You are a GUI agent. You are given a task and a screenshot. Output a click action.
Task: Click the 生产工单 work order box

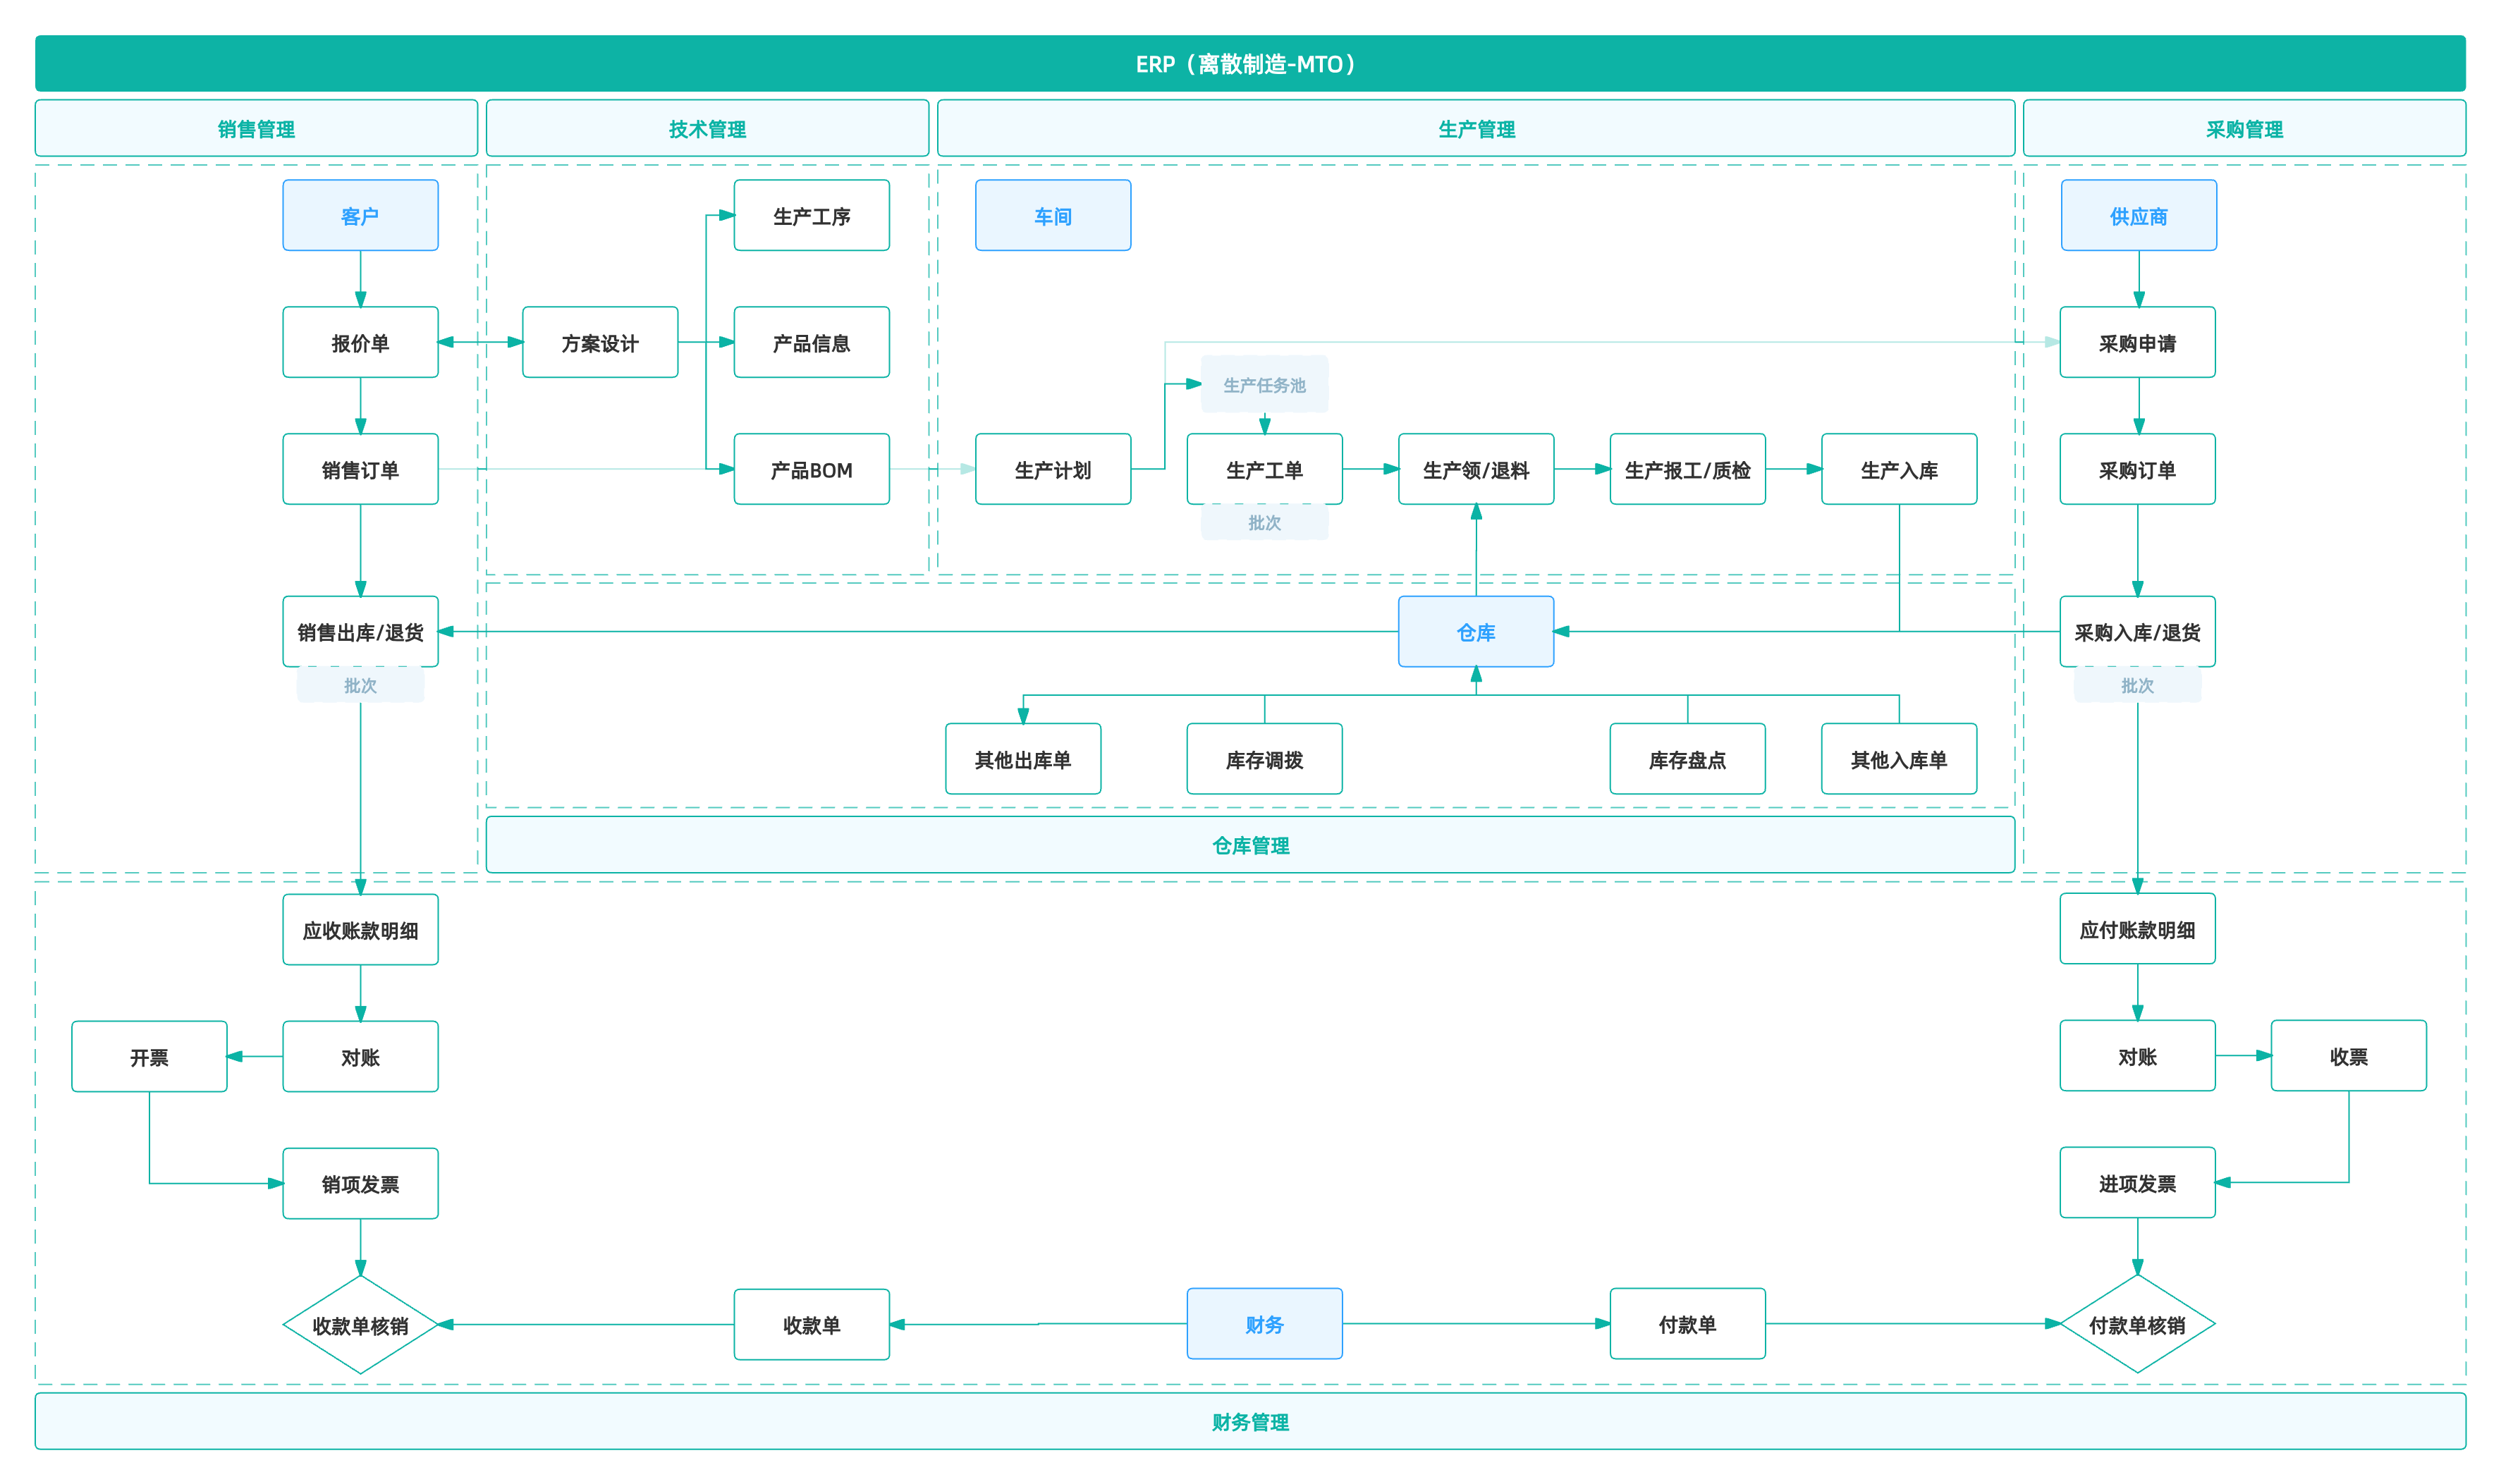pyautogui.click(x=1264, y=469)
